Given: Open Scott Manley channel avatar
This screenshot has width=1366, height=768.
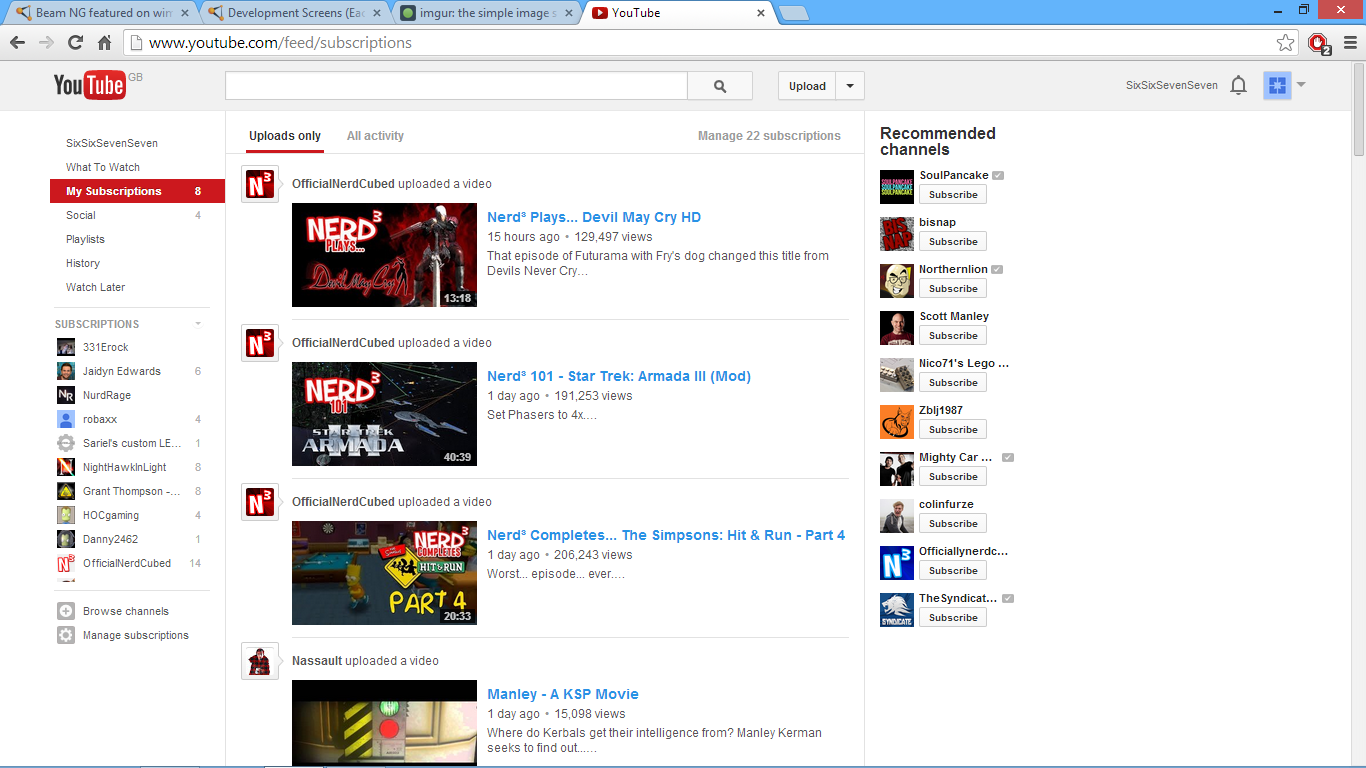Looking at the screenshot, I should (897, 328).
